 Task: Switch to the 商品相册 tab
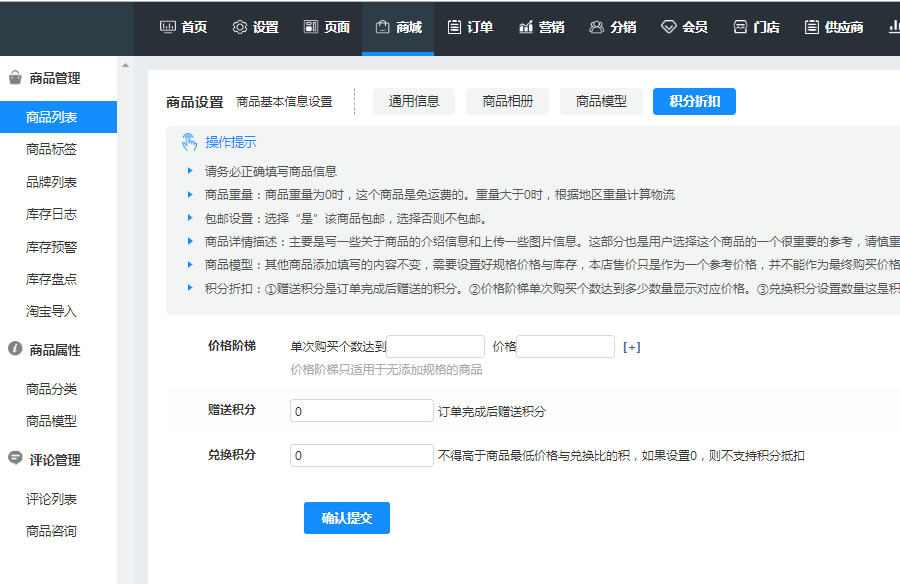507,101
